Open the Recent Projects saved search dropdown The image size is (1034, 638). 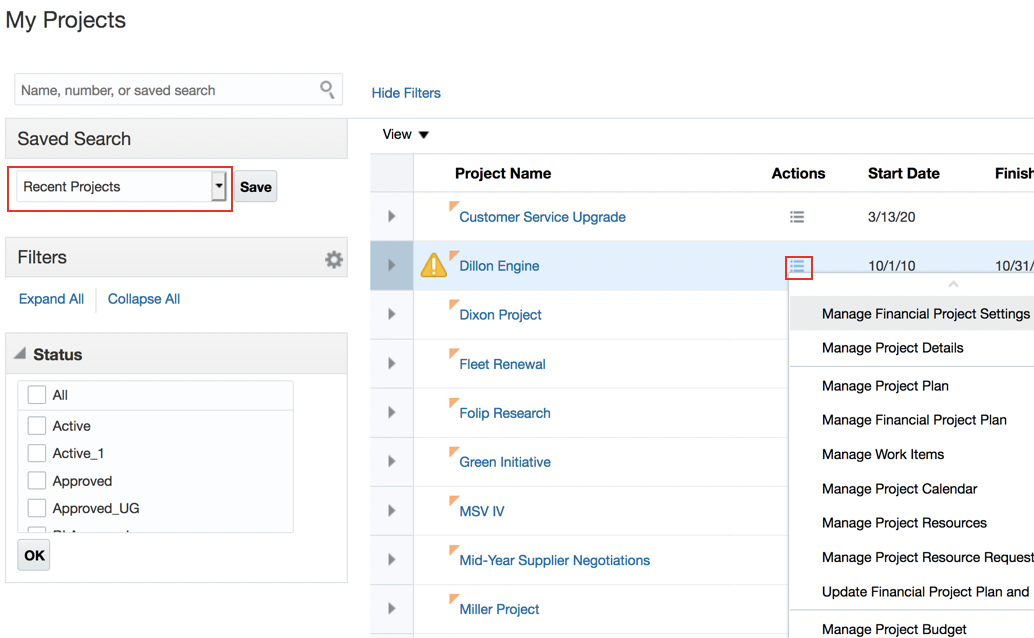[219, 187]
